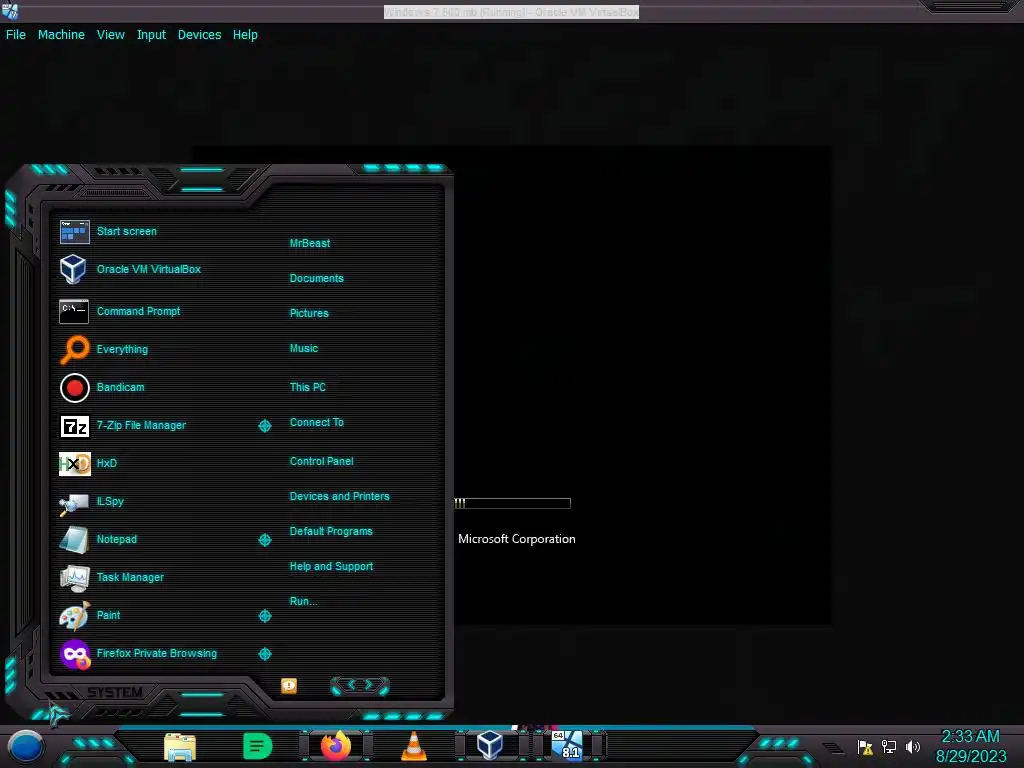Open the green notes app on taskbar
Image resolution: width=1024 pixels, height=768 pixels.
tap(257, 746)
